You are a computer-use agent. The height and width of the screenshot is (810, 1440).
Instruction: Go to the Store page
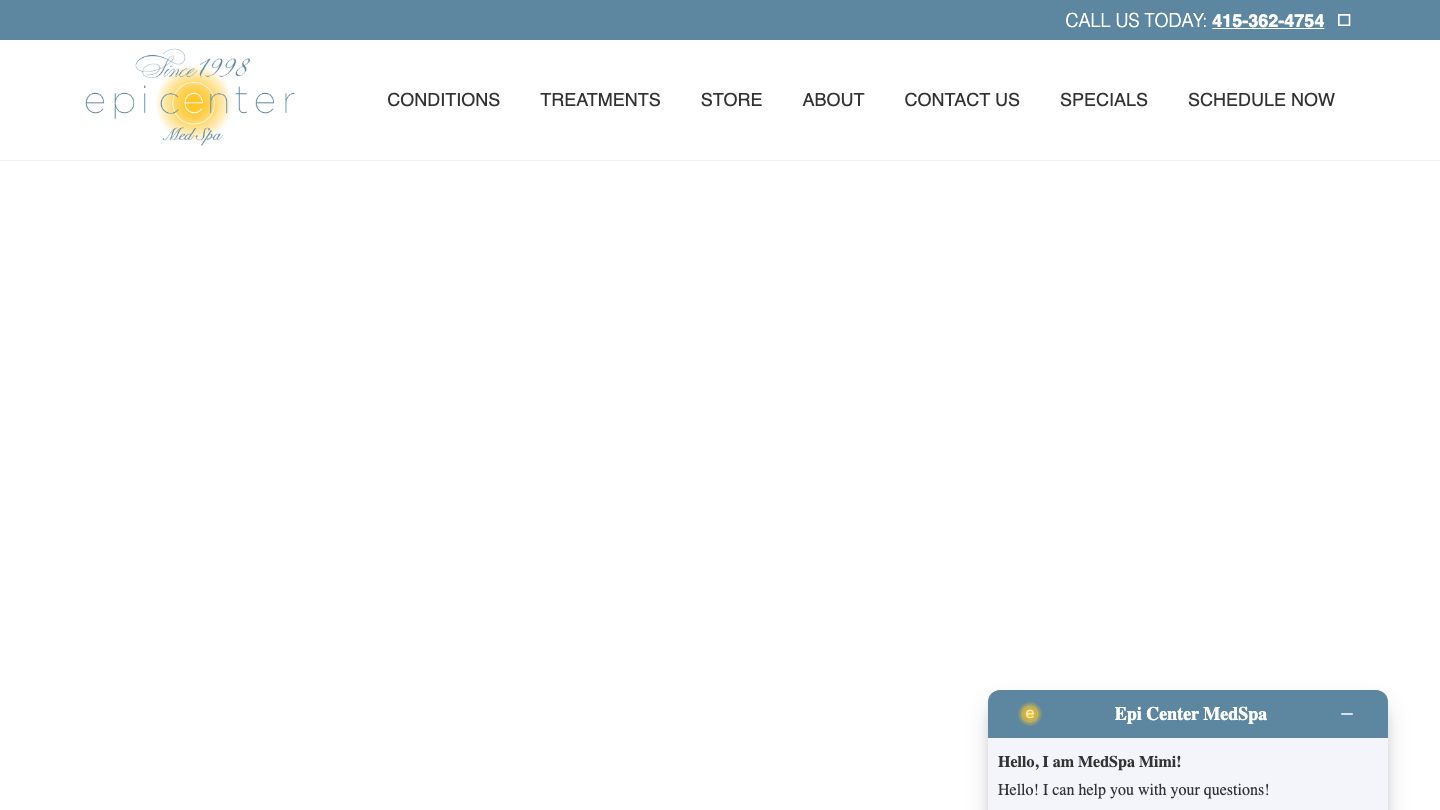(x=731, y=100)
